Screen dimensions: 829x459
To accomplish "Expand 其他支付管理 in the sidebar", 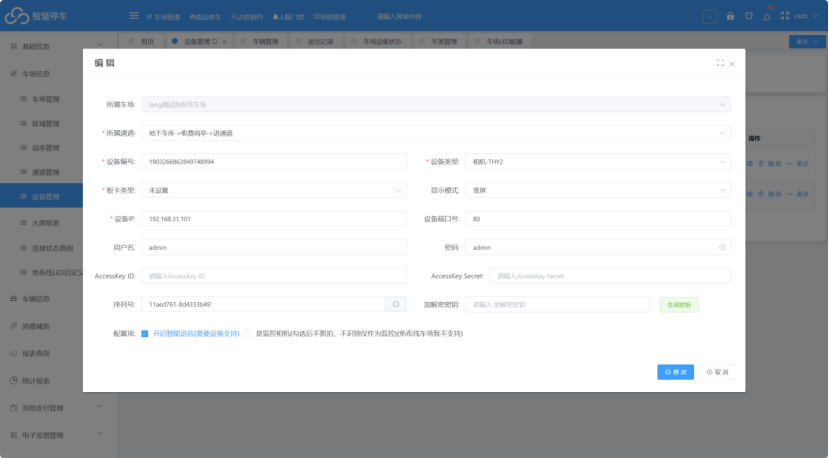I will coord(56,408).
